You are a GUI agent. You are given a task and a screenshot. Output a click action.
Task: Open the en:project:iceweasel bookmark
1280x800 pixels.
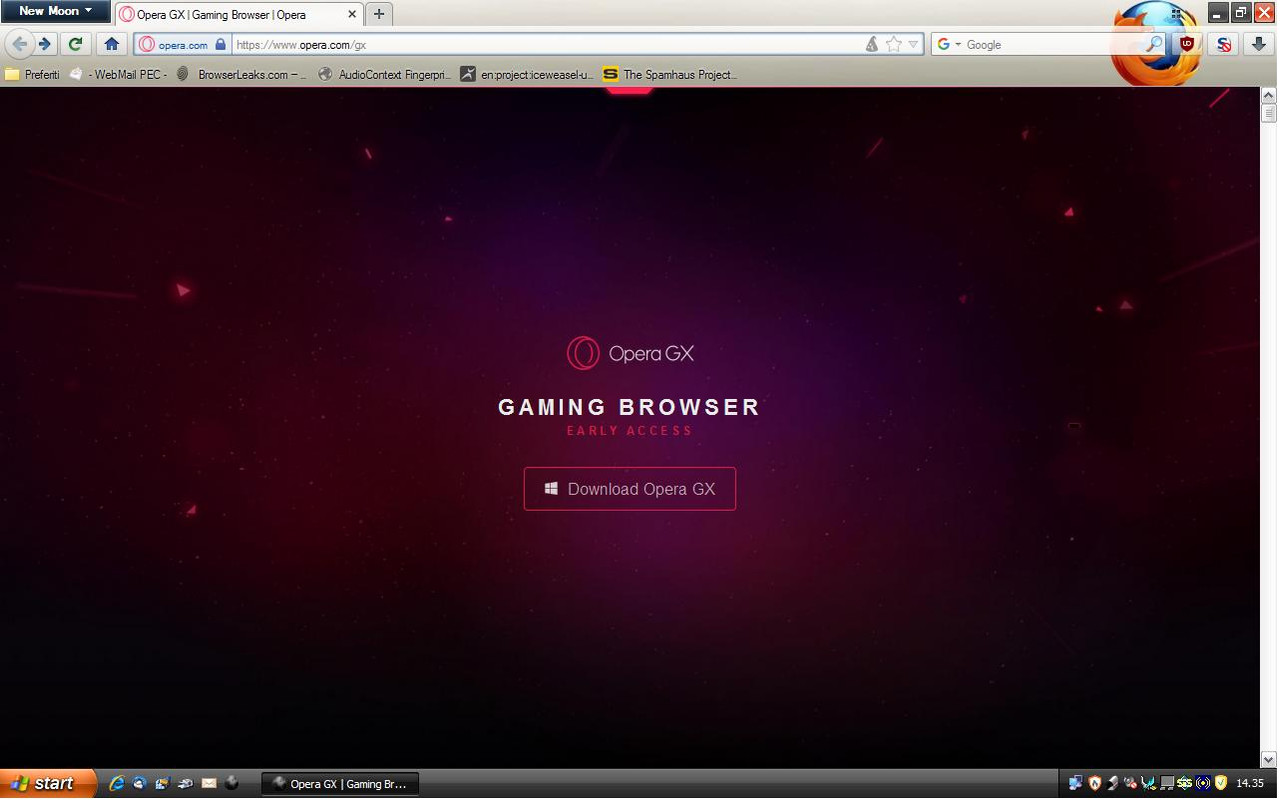point(527,74)
